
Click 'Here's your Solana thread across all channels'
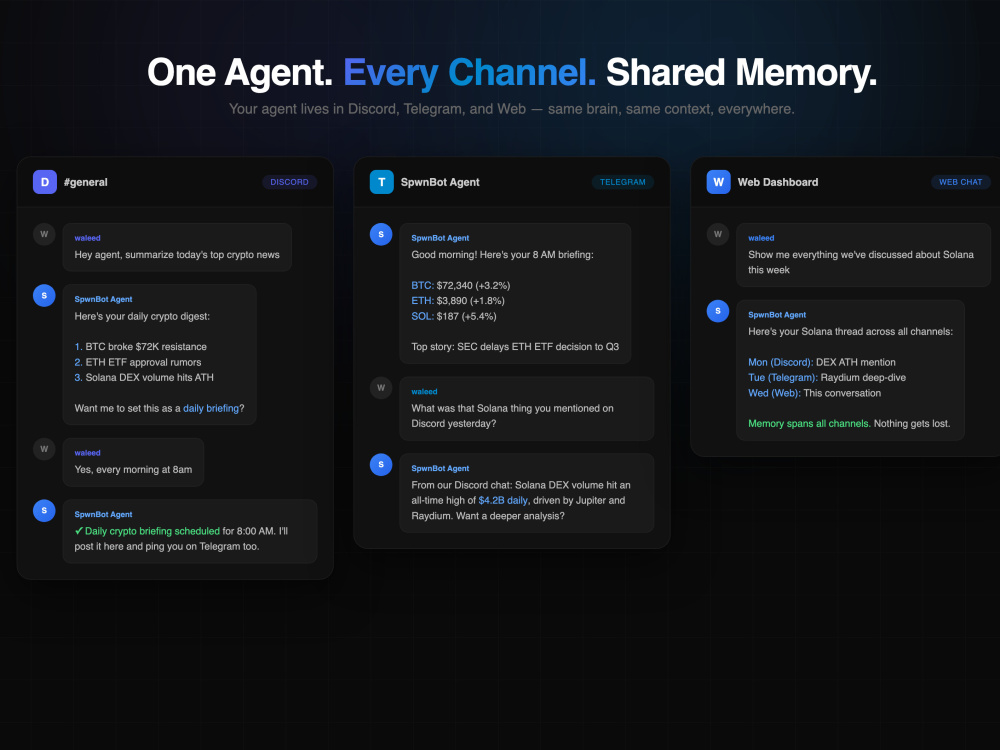pos(850,332)
